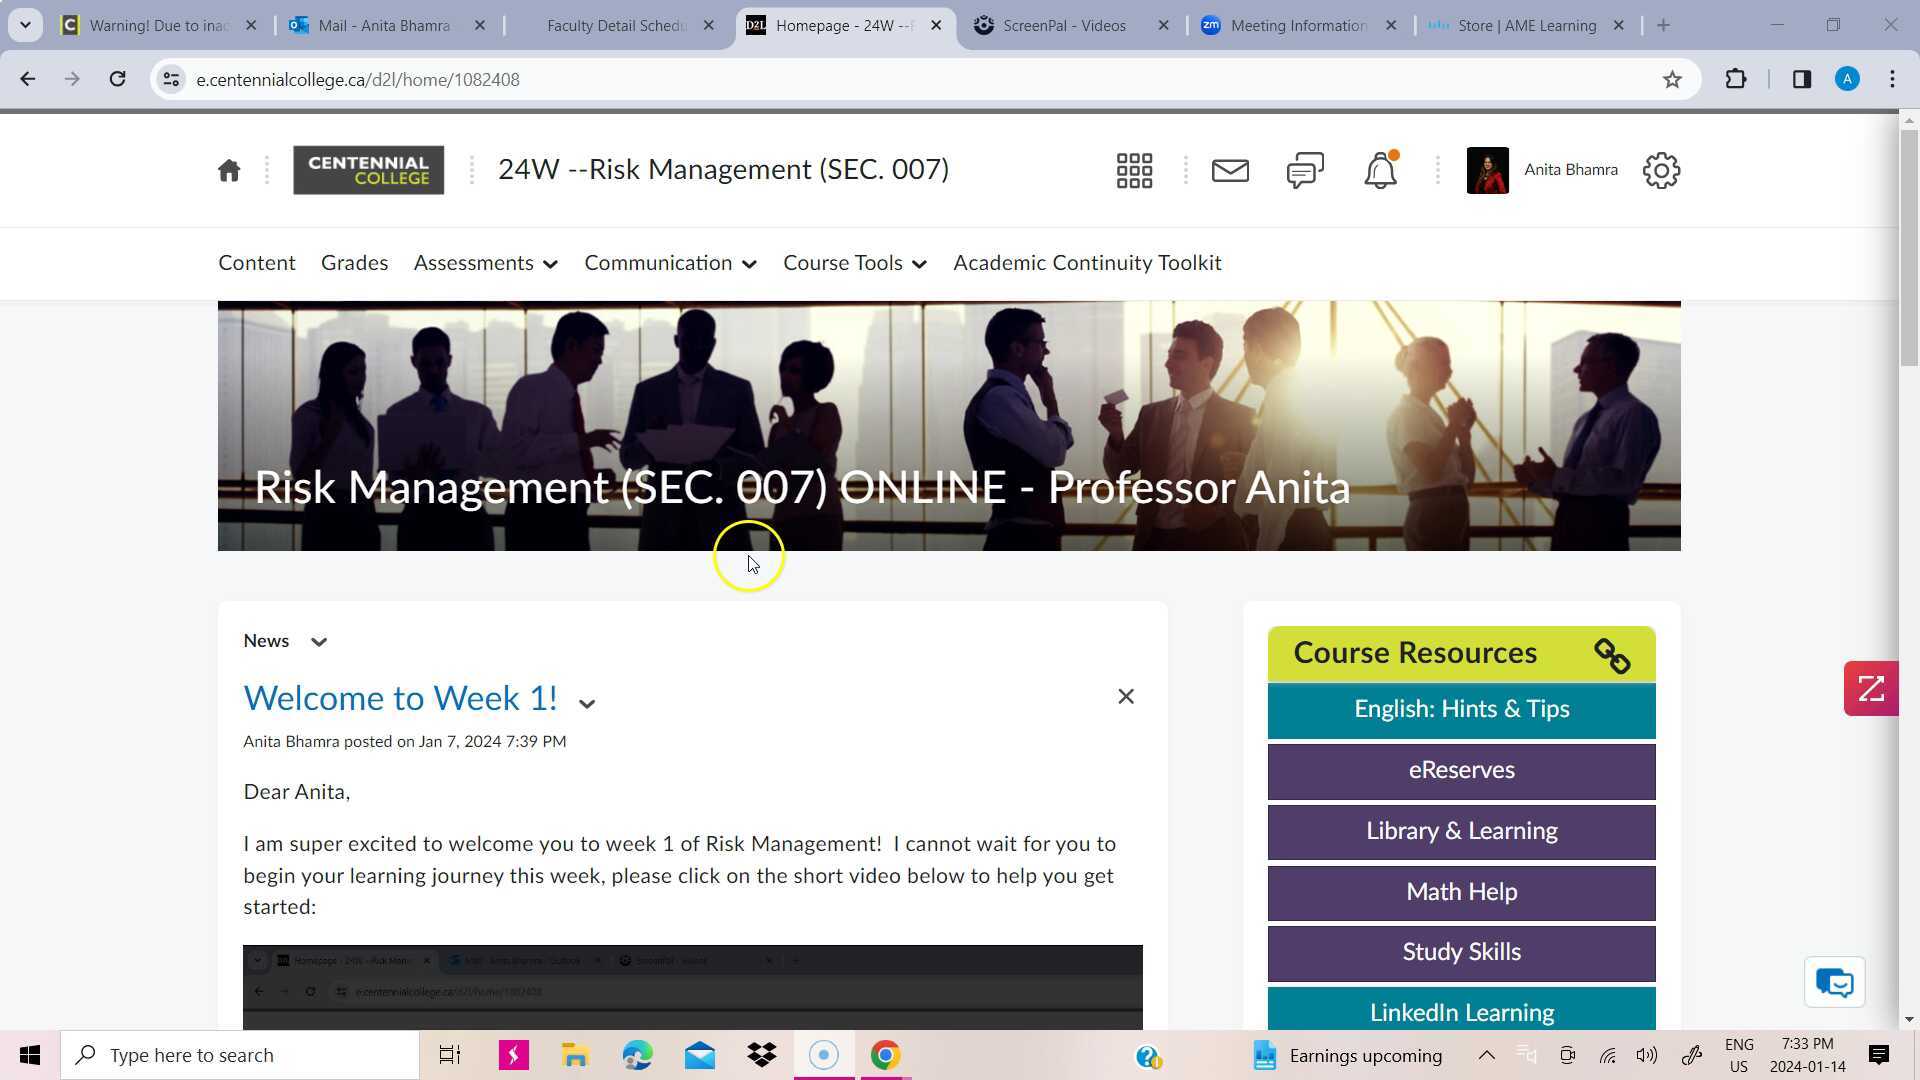The image size is (1920, 1080).
Task: Click Anita Bhamra's profile picture
Action: 1487,170
